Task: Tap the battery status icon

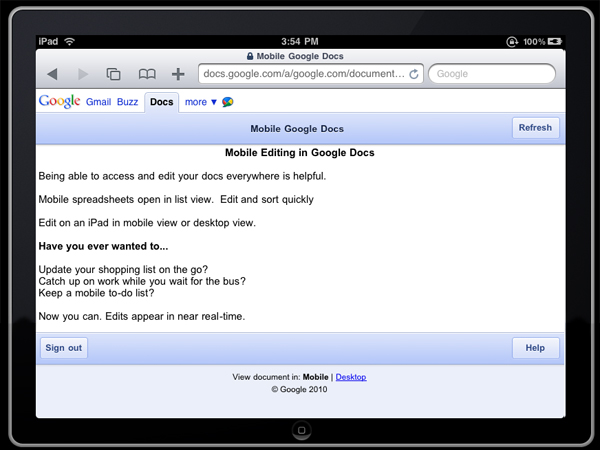Action: tap(555, 41)
